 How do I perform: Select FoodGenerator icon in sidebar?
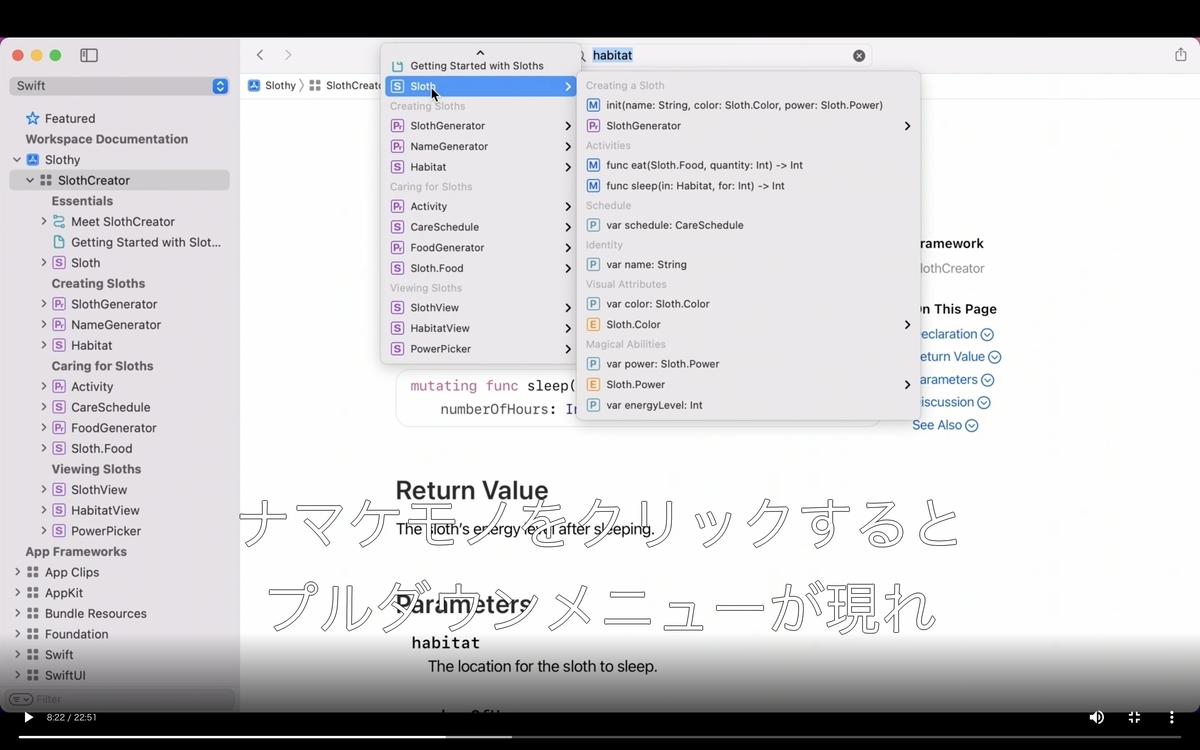59,428
